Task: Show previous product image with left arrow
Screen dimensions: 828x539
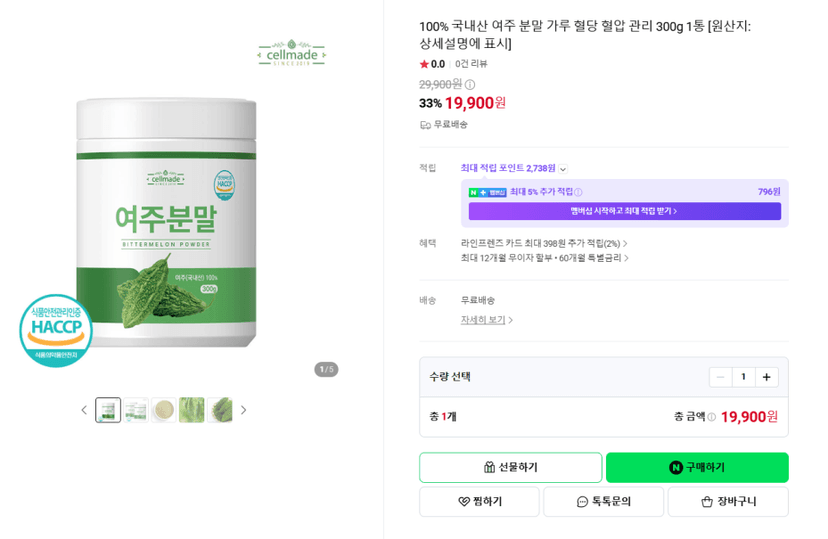Action: click(84, 410)
